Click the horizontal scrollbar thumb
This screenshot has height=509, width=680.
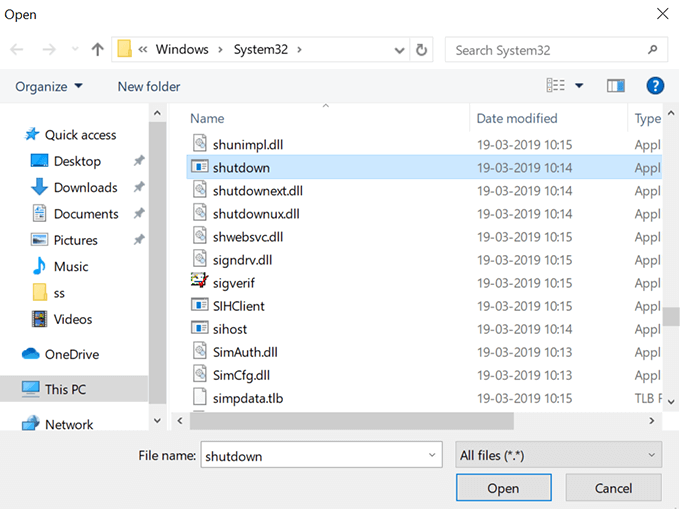[x=352, y=421]
